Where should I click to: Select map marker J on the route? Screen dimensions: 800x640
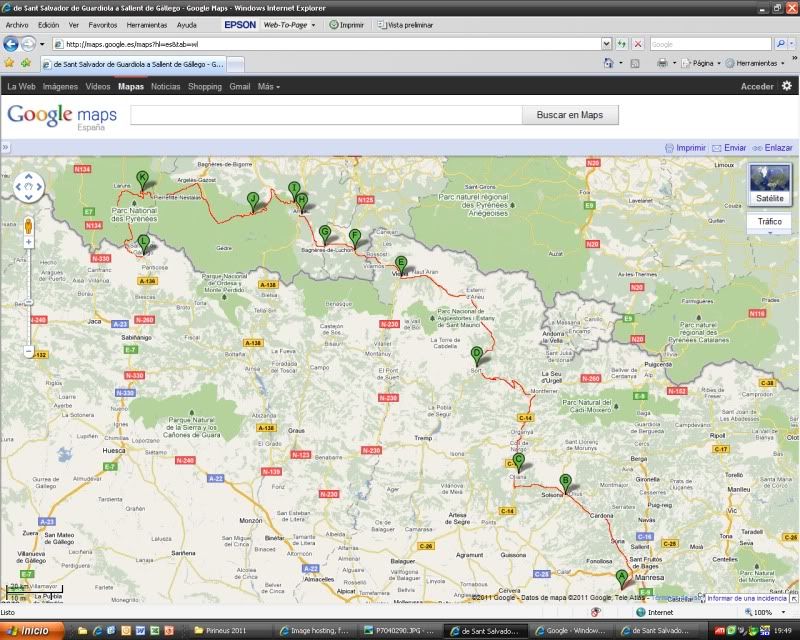click(x=253, y=202)
